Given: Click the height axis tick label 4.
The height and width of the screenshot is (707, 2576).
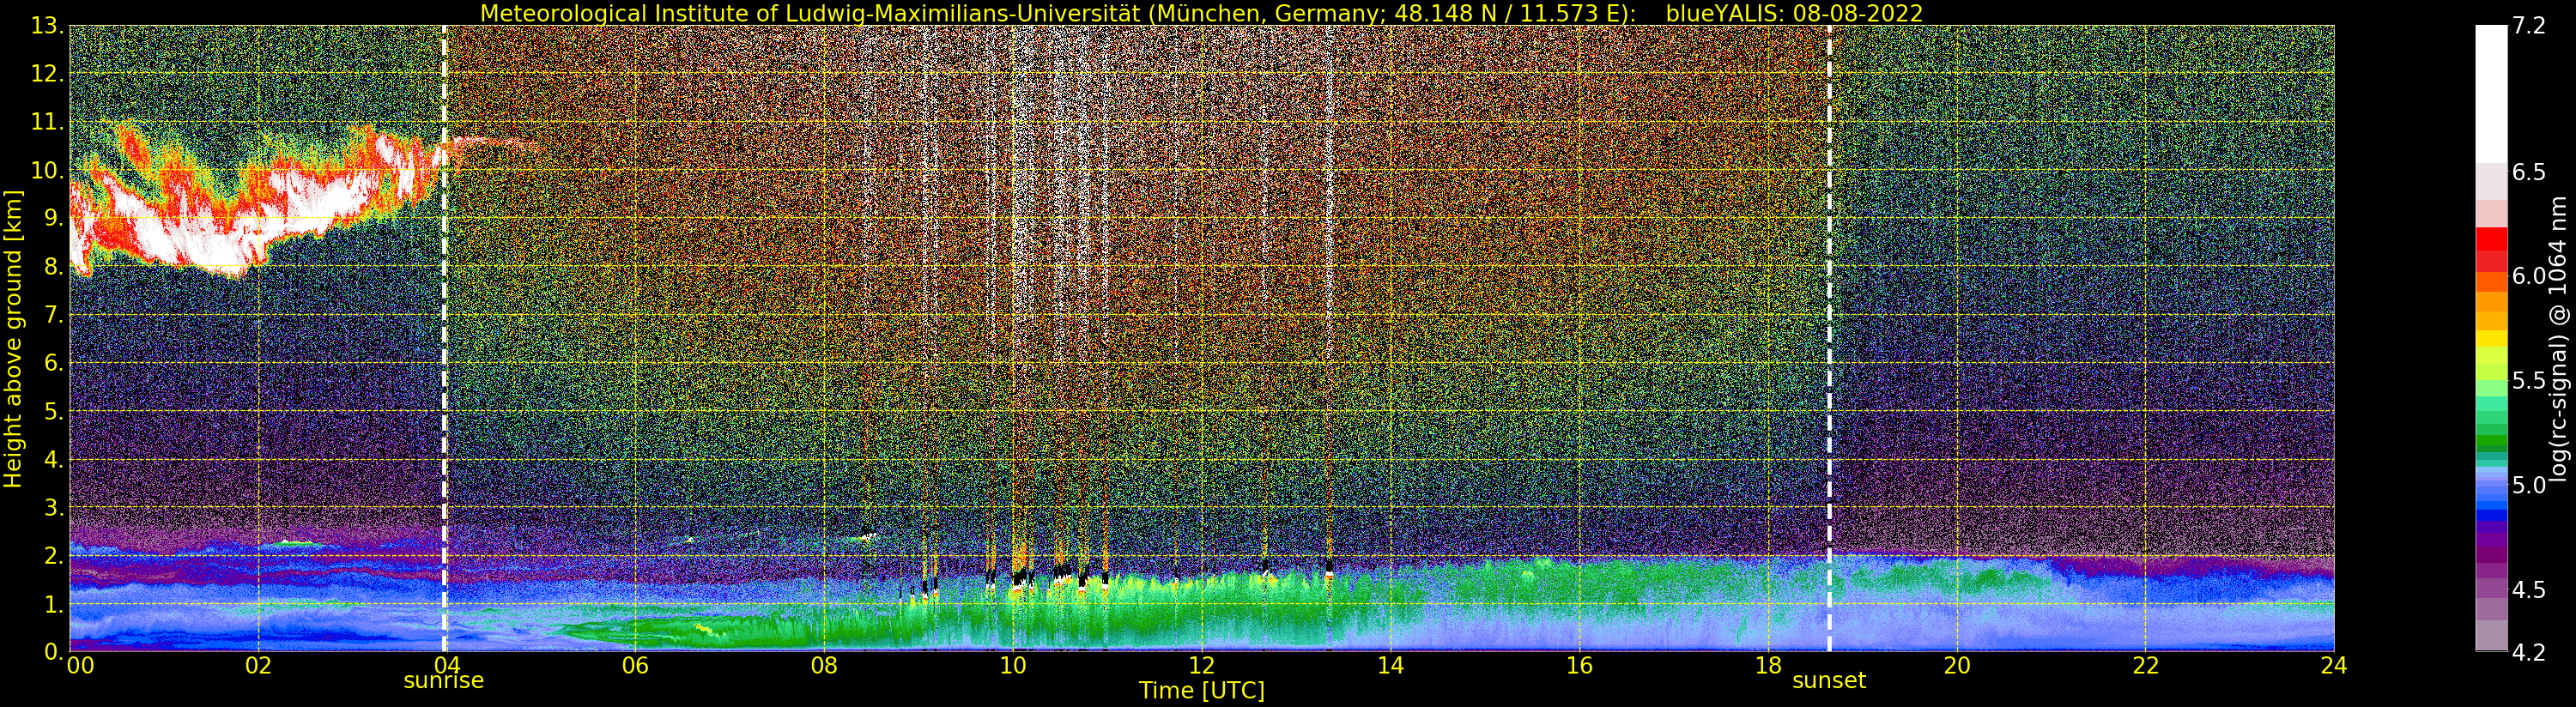Looking at the screenshot, I should (54, 459).
